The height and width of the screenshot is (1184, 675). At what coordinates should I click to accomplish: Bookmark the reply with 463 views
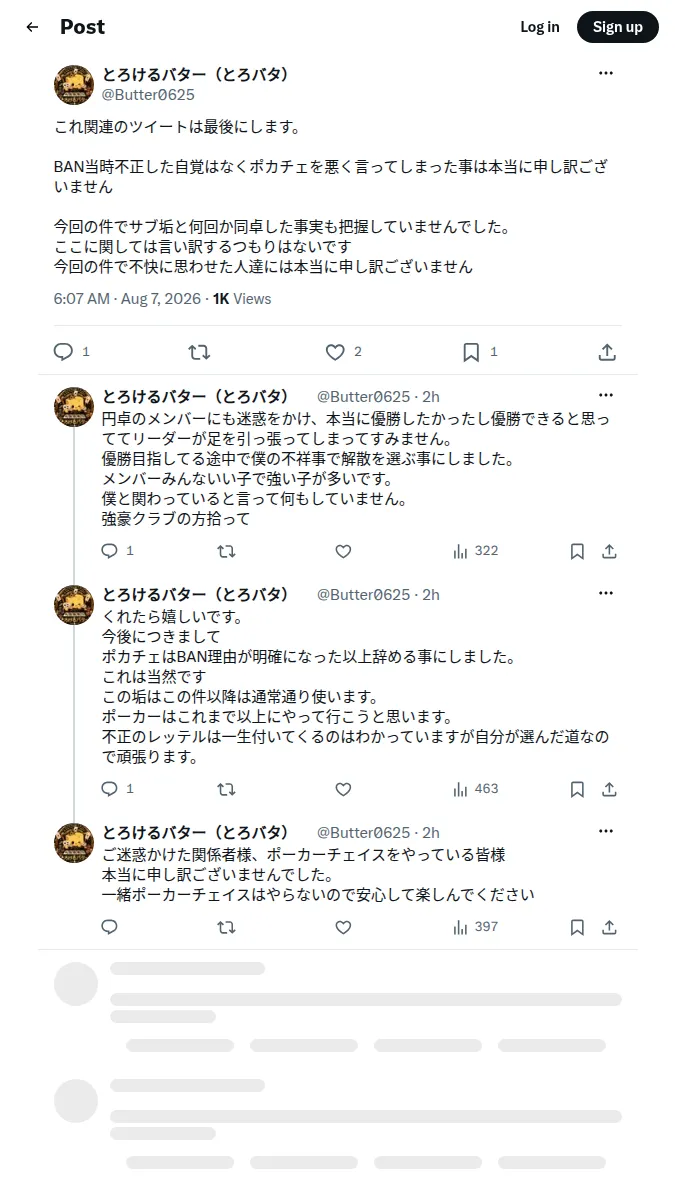click(577, 789)
